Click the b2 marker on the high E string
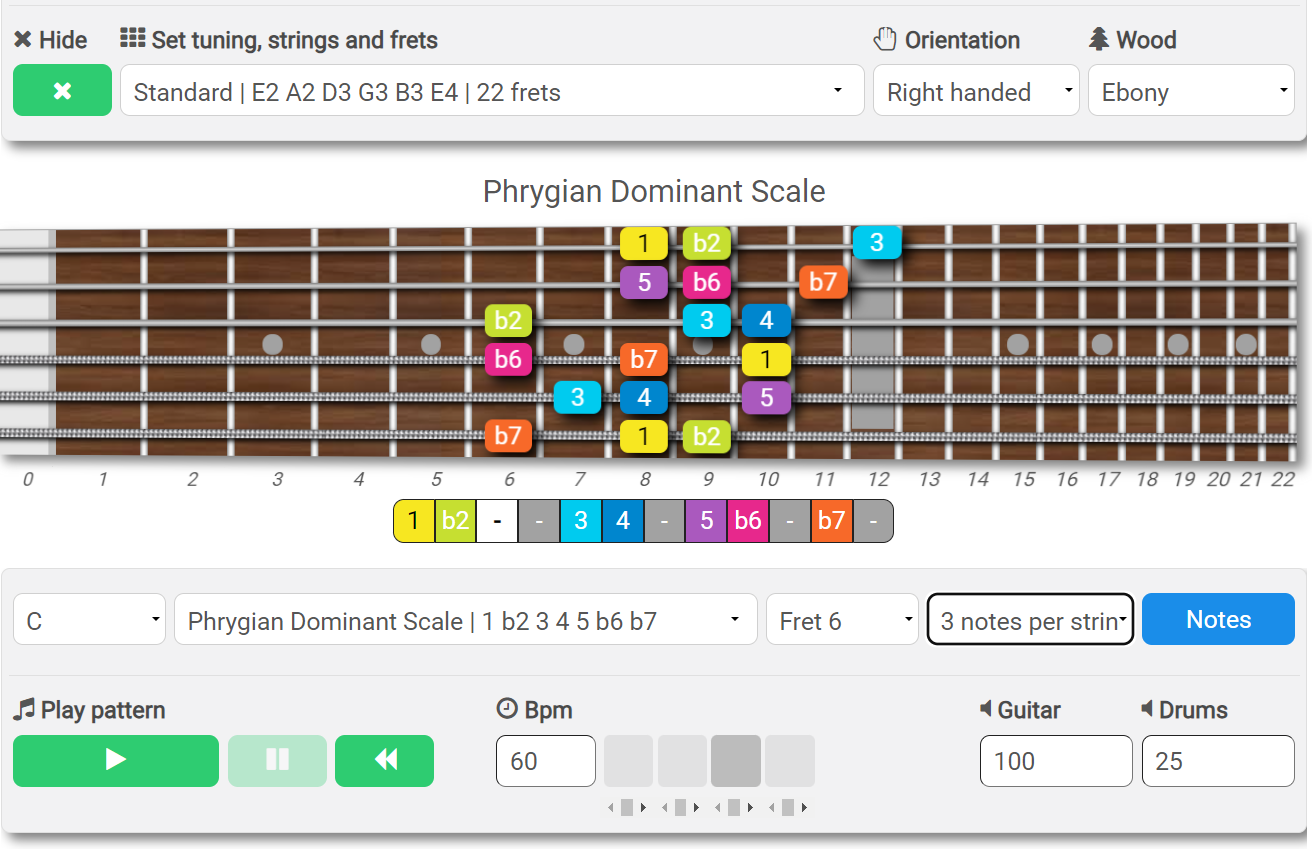Viewport: 1312px width, 849px height. click(707, 243)
